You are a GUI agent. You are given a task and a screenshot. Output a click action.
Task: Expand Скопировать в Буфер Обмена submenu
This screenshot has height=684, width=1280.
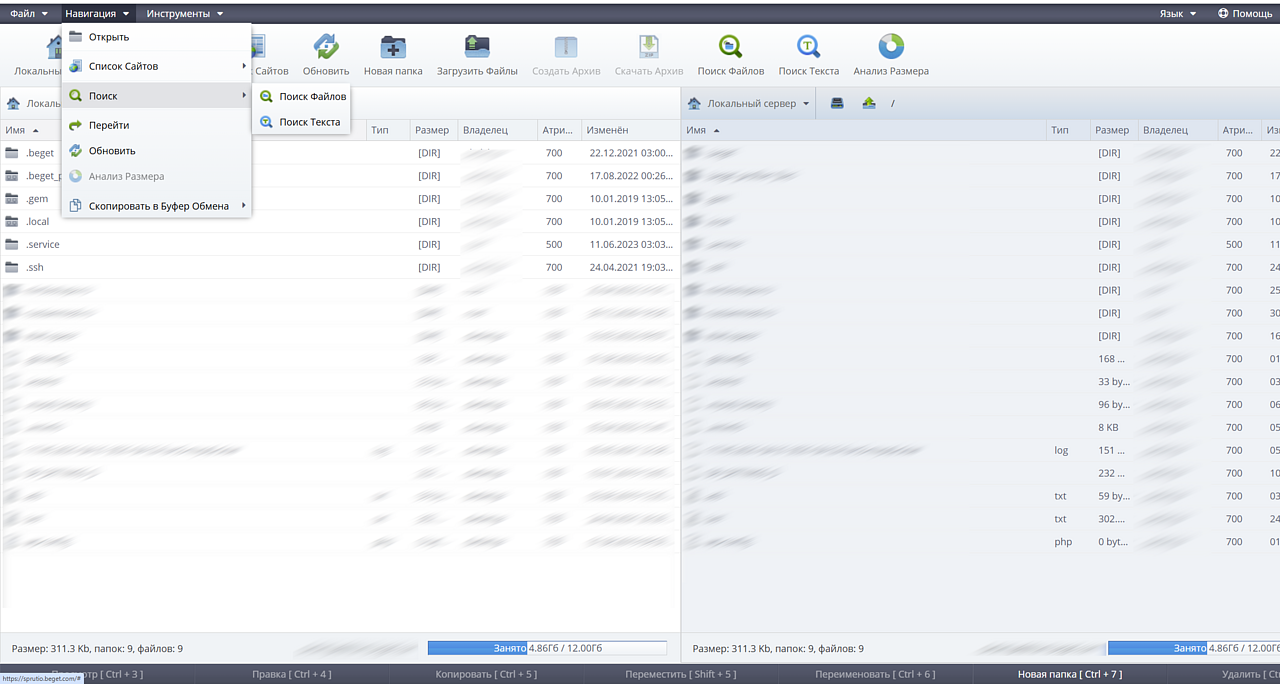point(158,206)
